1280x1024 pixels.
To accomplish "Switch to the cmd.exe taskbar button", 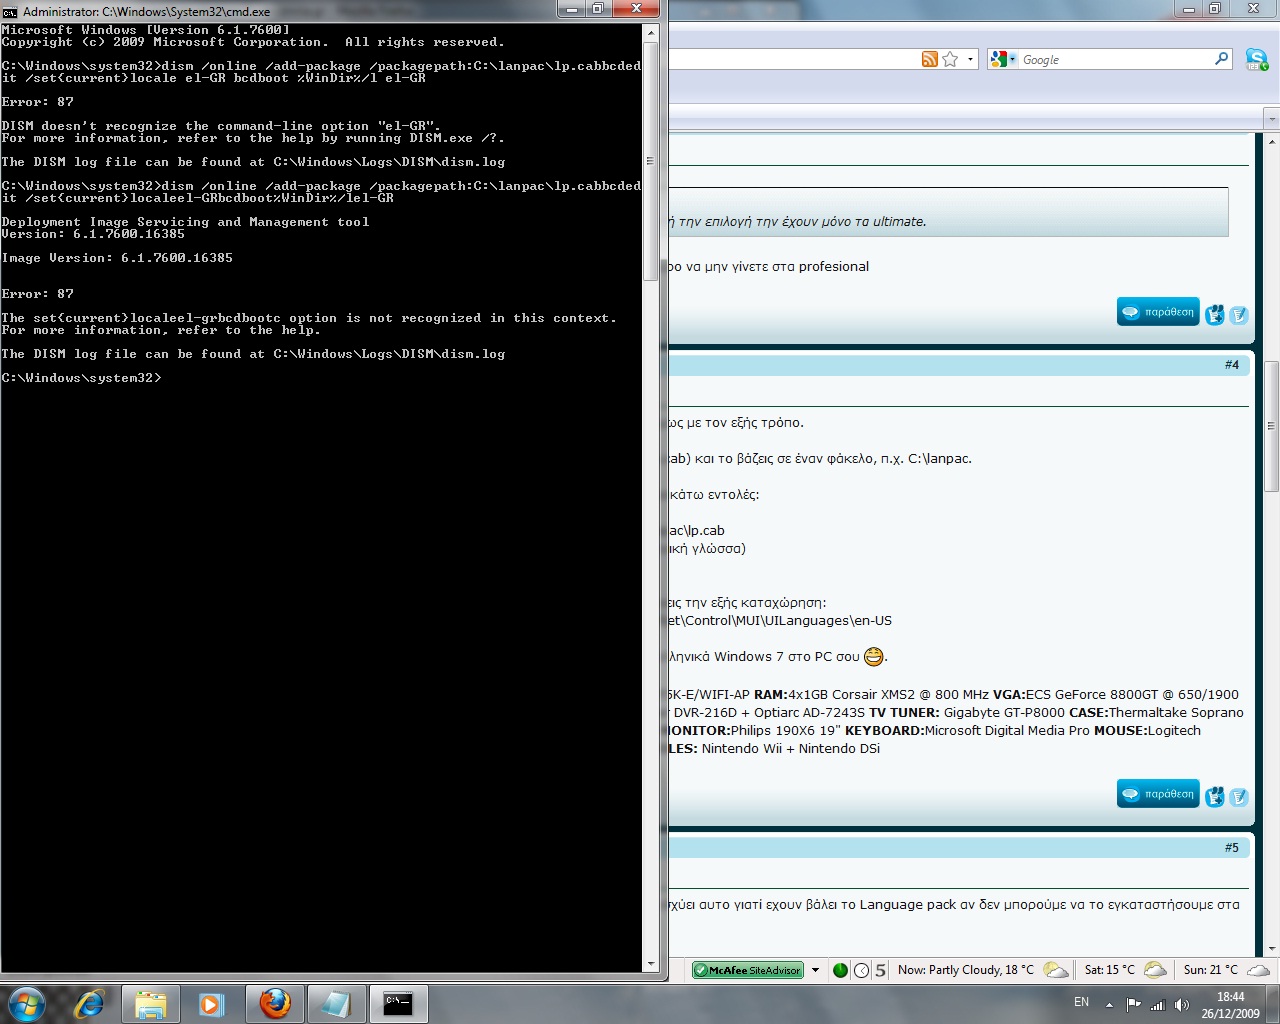I will pos(398,1003).
